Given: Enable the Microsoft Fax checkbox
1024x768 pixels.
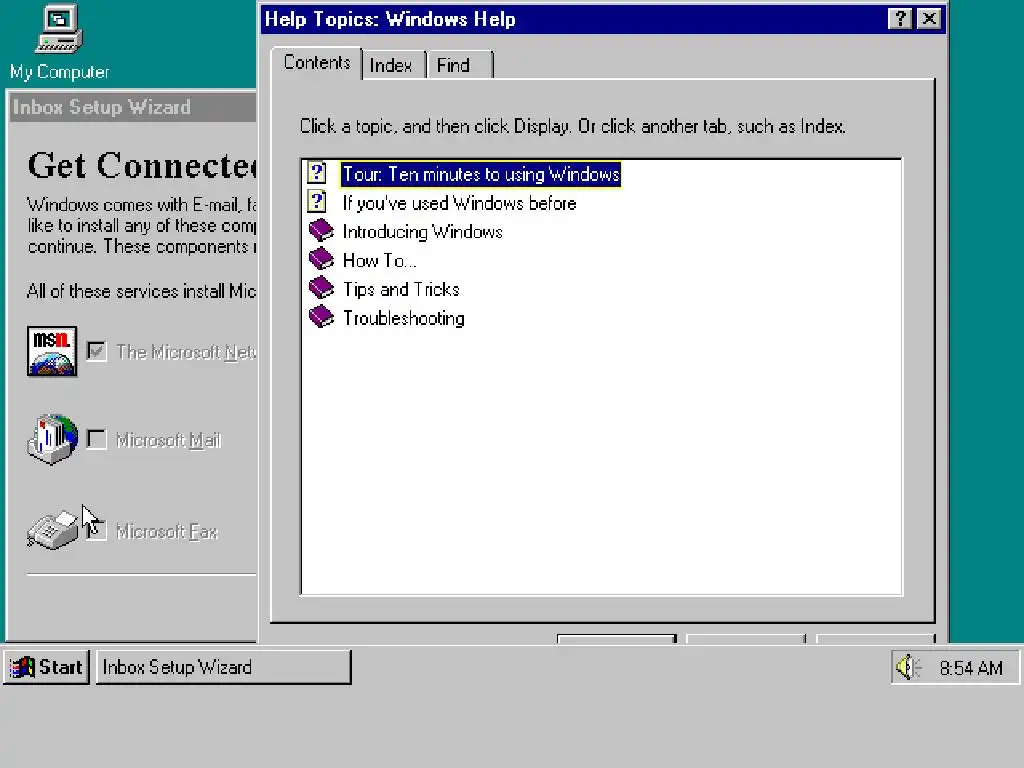Looking at the screenshot, I should [x=96, y=530].
